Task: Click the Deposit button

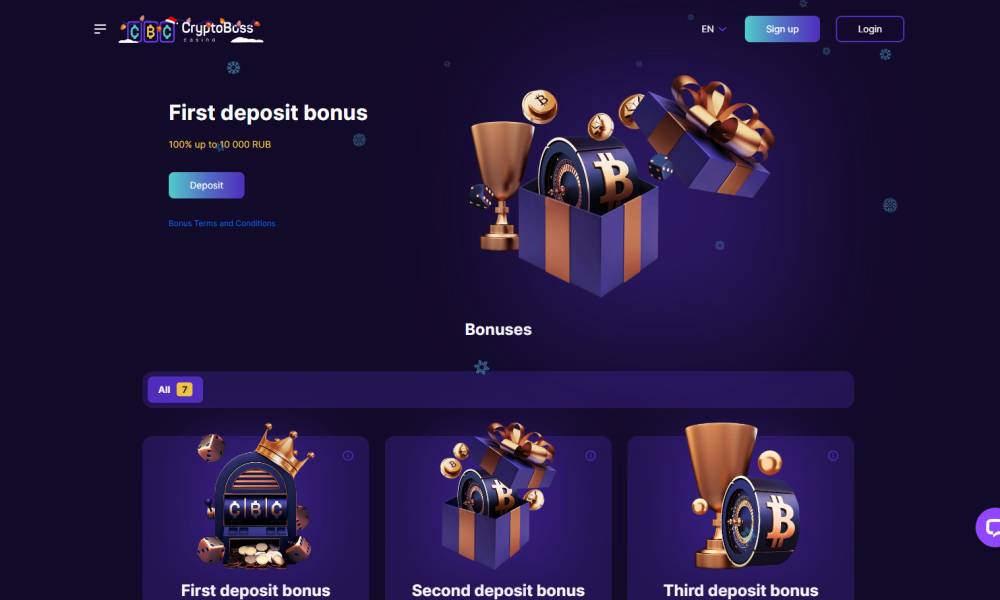Action: pyautogui.click(x=206, y=185)
